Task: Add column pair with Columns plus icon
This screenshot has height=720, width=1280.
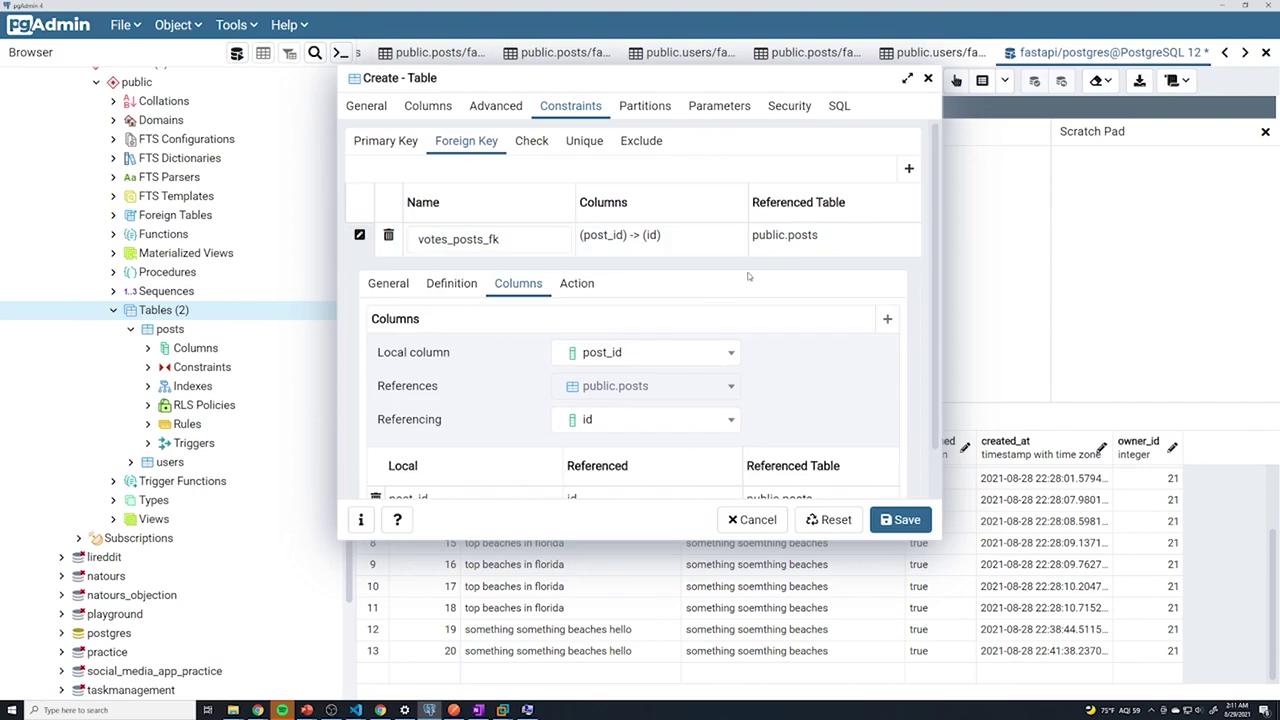Action: tap(887, 319)
